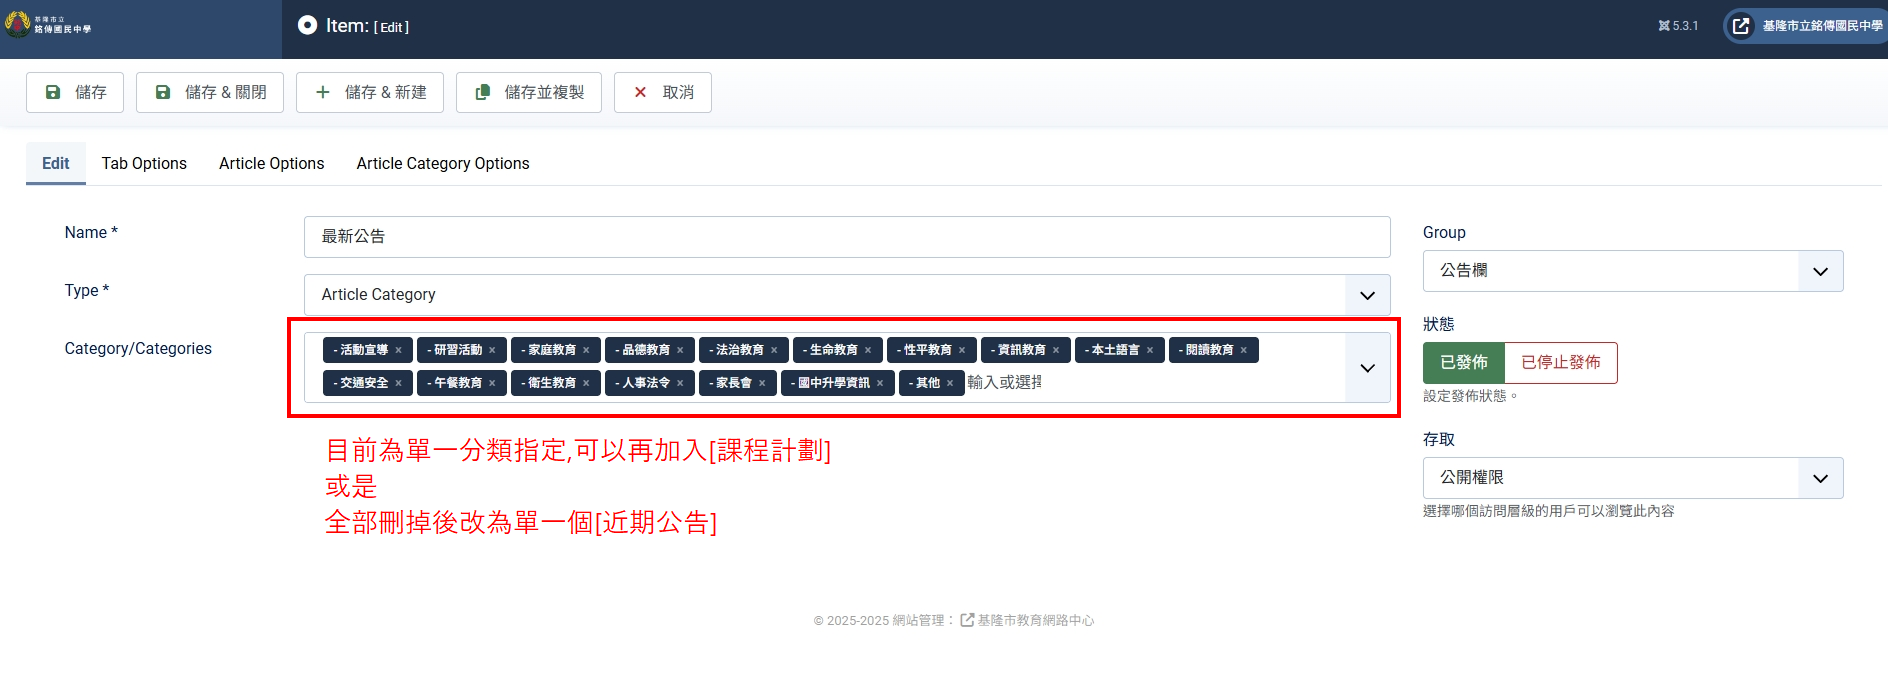Remove the 其他 category tag
The image size is (1888, 674).
[950, 383]
